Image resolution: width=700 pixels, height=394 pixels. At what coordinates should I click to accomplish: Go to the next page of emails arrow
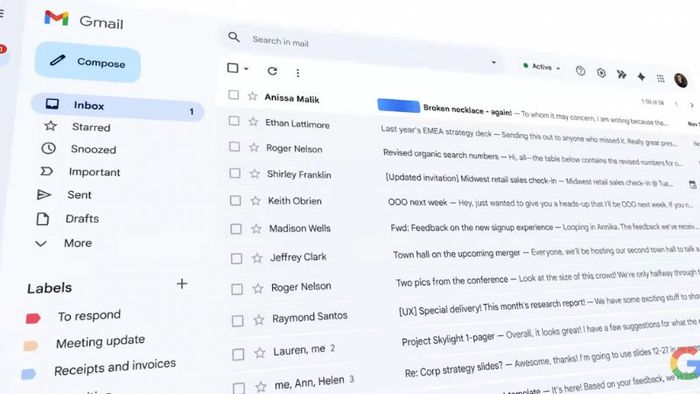692,105
